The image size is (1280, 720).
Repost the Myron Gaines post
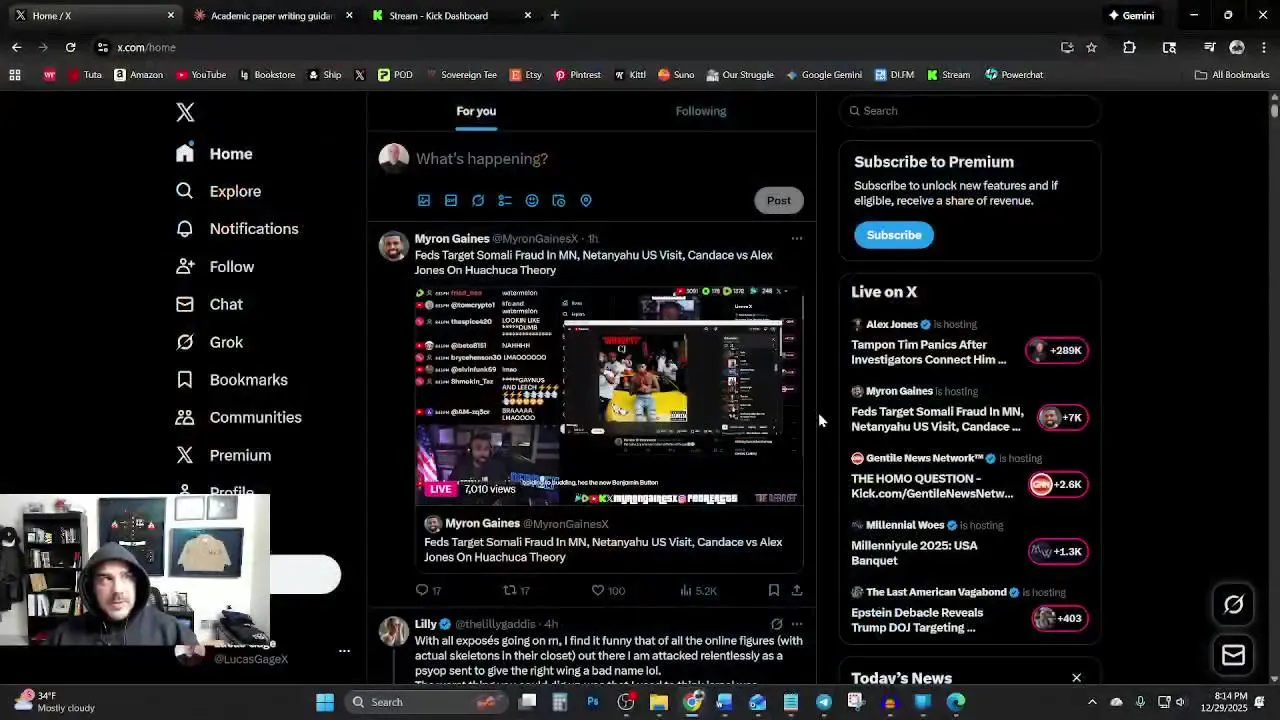[516, 590]
